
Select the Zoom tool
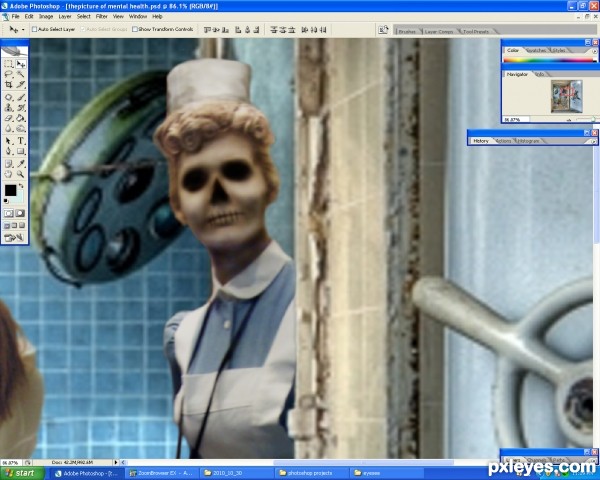click(21, 174)
